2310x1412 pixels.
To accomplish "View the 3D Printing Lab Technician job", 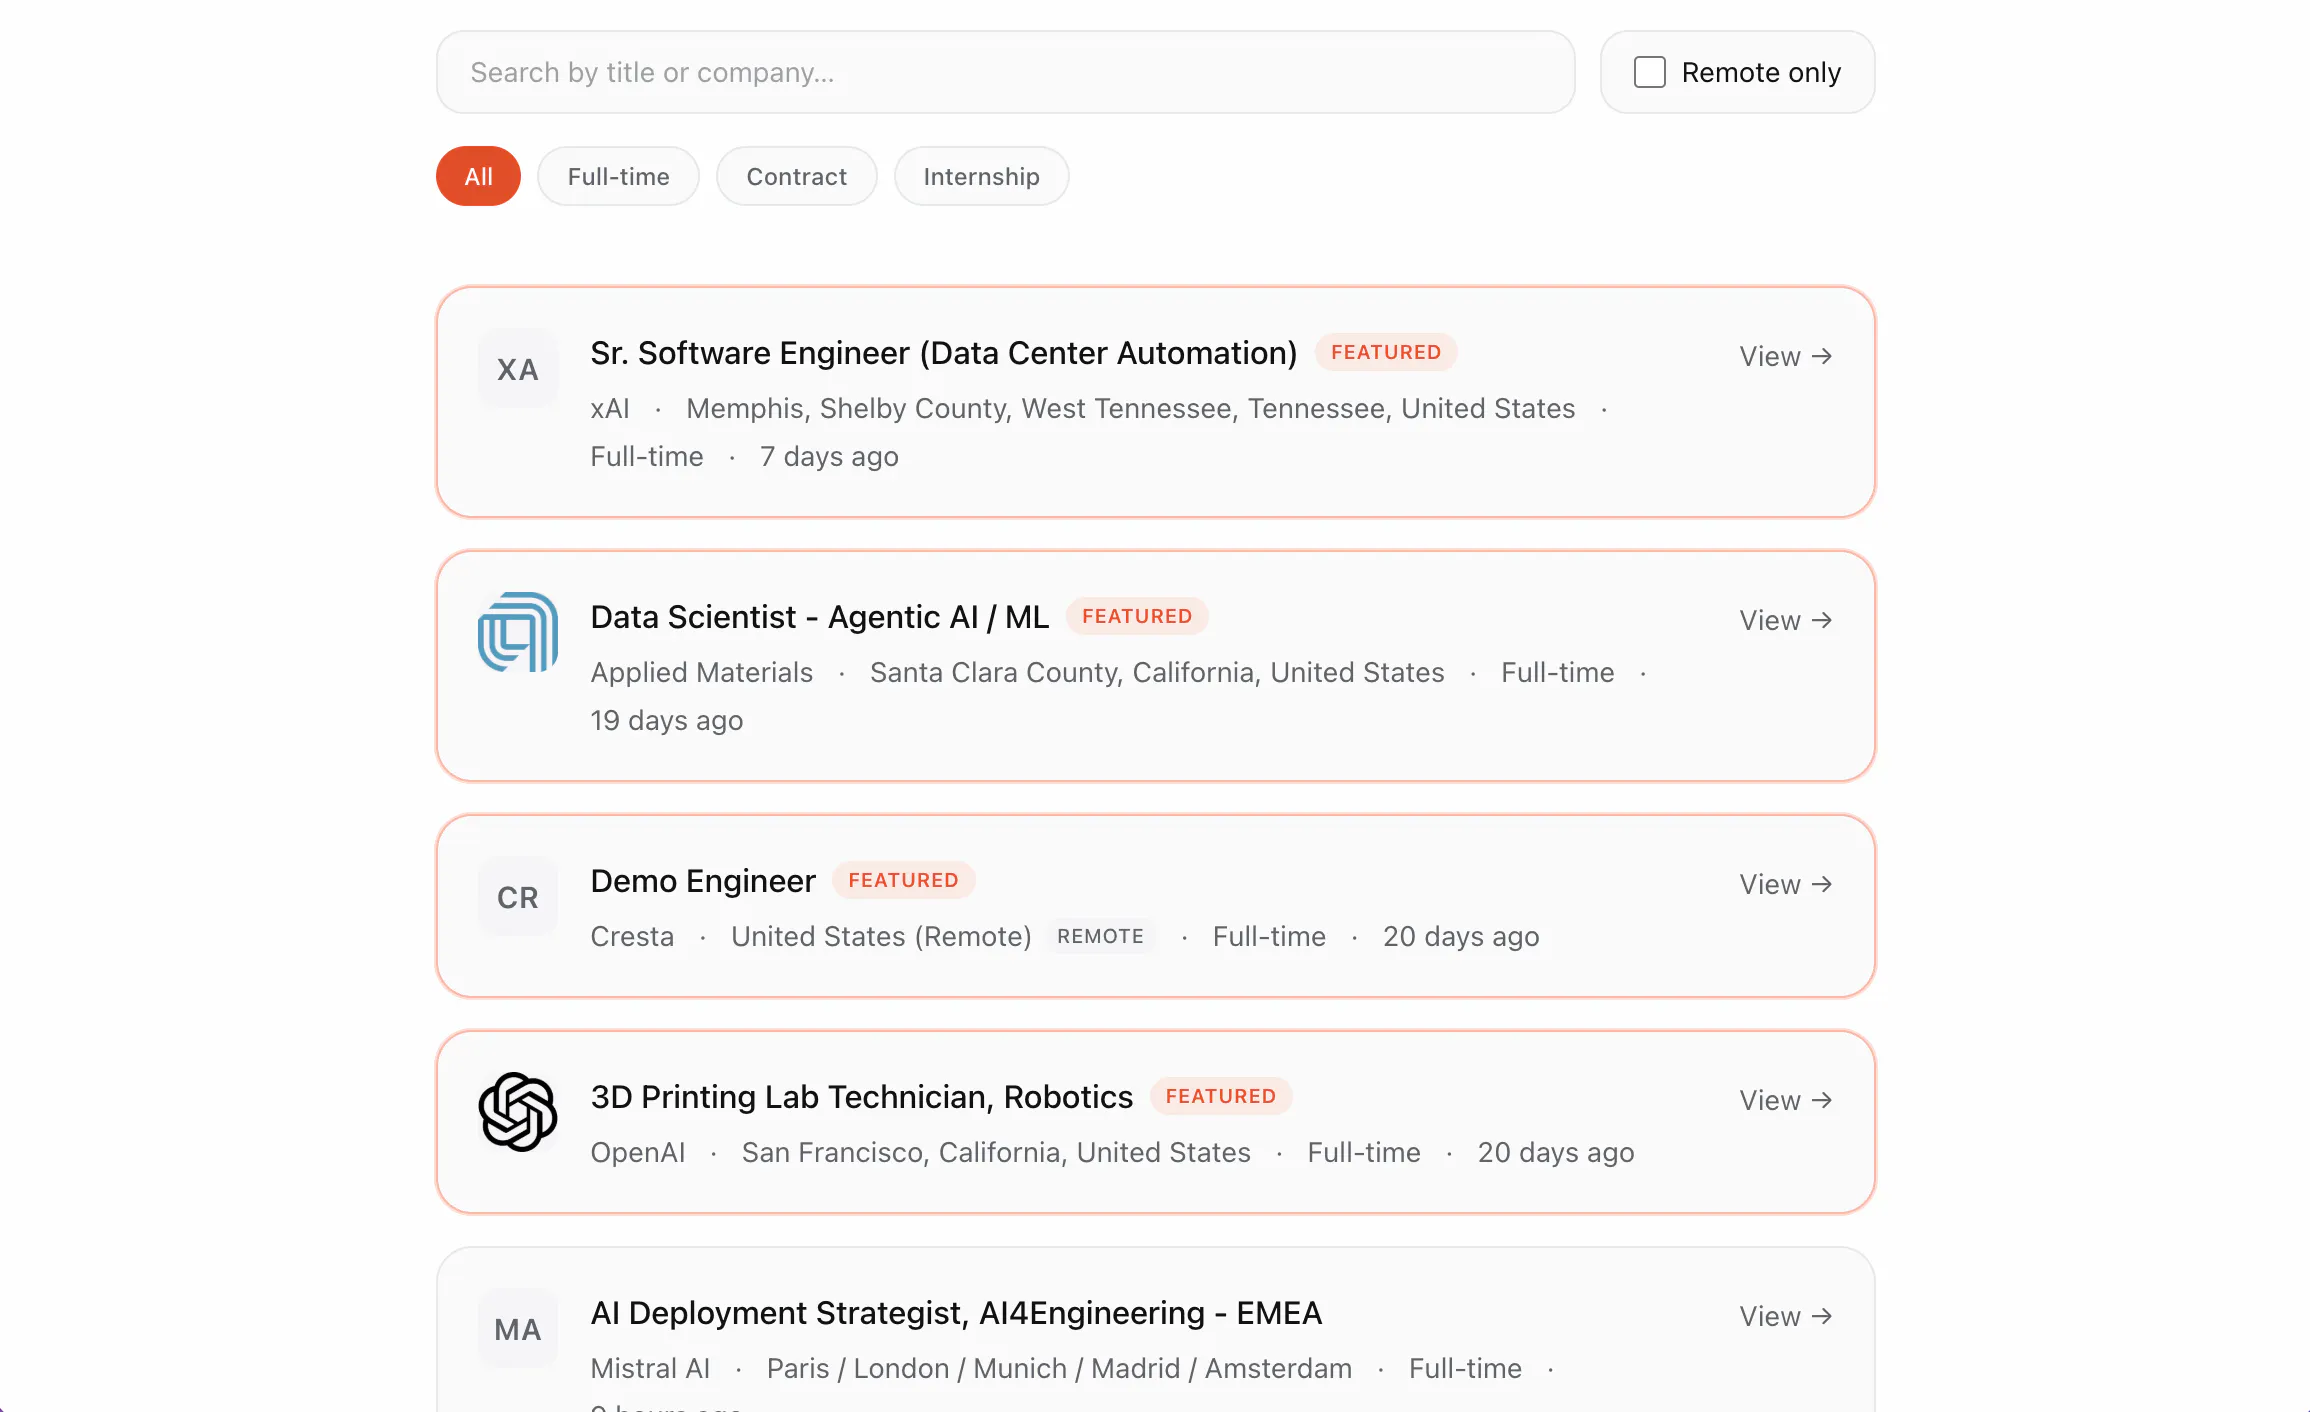I will click(x=1786, y=1100).
